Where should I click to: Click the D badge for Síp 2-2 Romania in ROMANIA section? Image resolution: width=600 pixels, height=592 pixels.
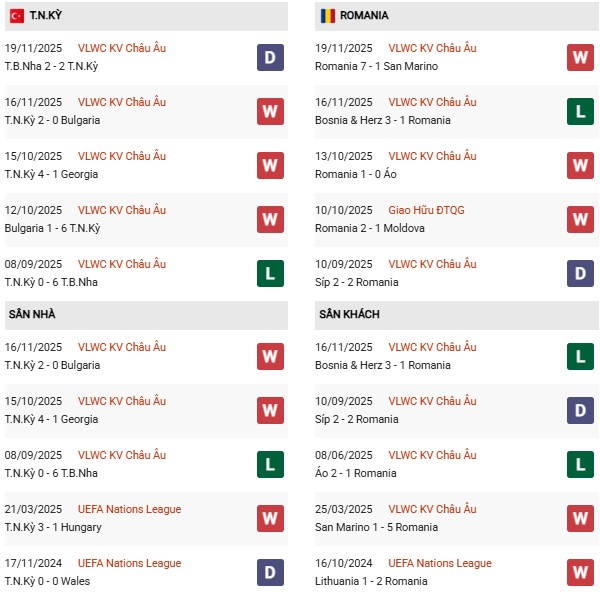click(580, 273)
